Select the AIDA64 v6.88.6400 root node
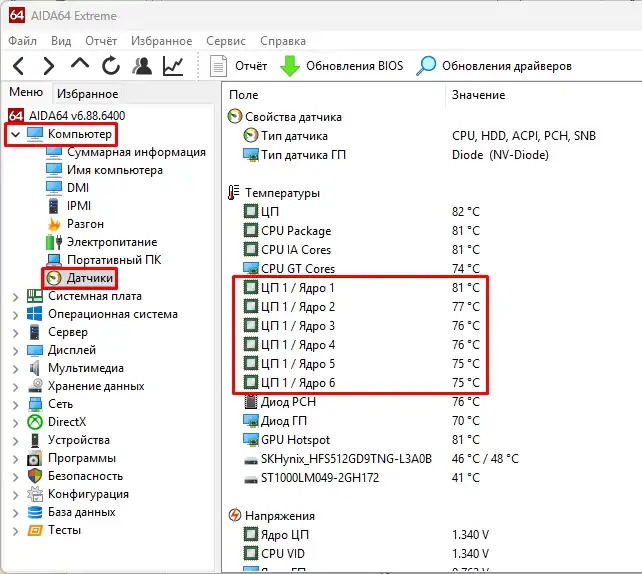The width and height of the screenshot is (642, 574). click(77, 115)
